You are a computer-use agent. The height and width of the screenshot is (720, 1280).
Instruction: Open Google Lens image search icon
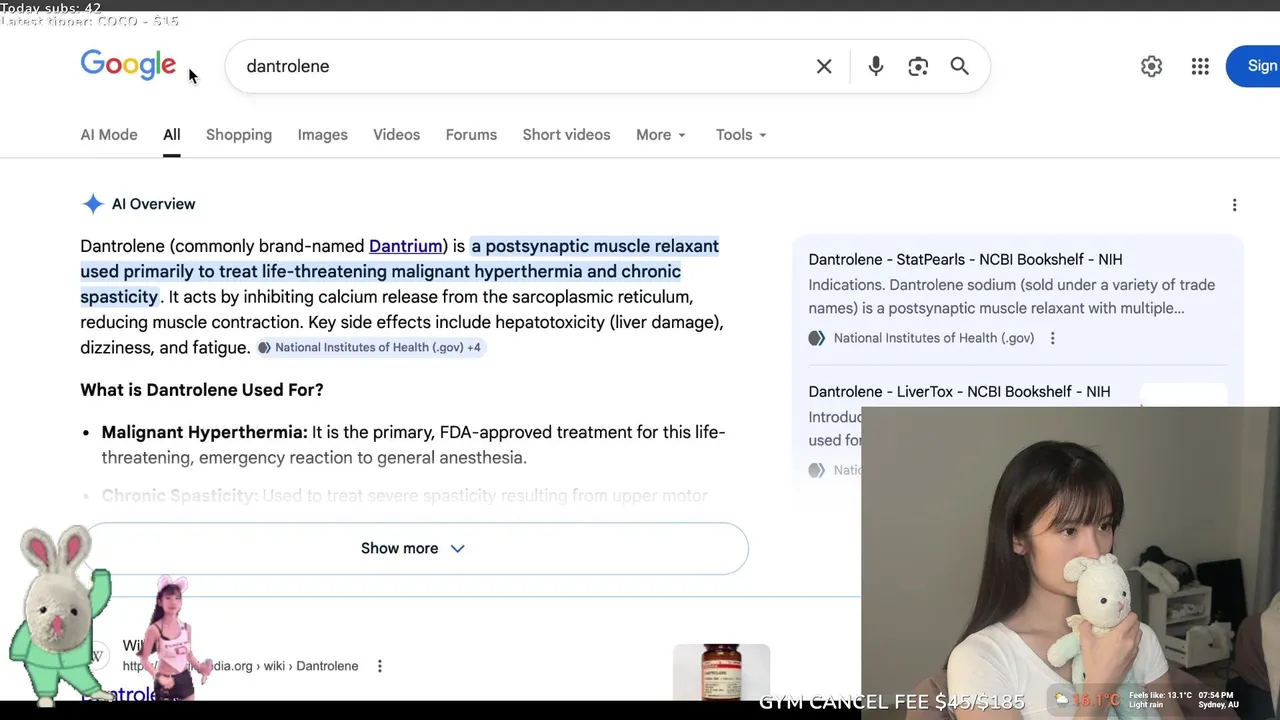tap(918, 66)
